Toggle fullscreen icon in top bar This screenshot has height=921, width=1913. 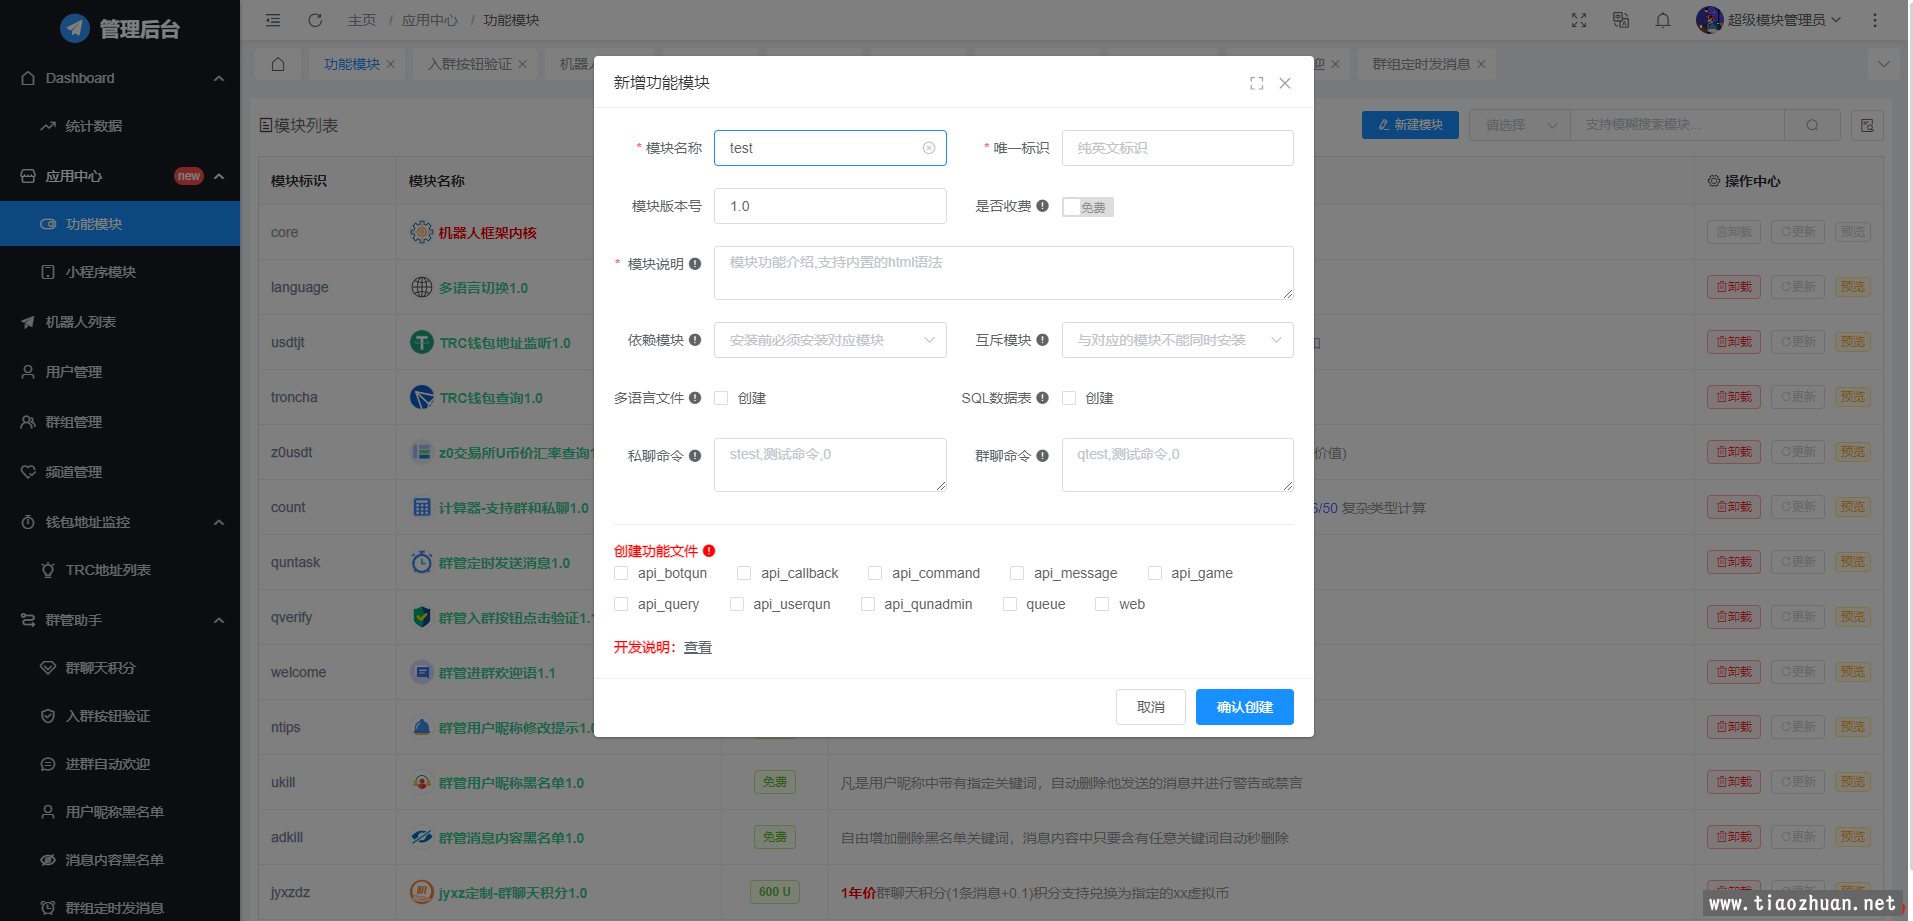pos(1579,20)
